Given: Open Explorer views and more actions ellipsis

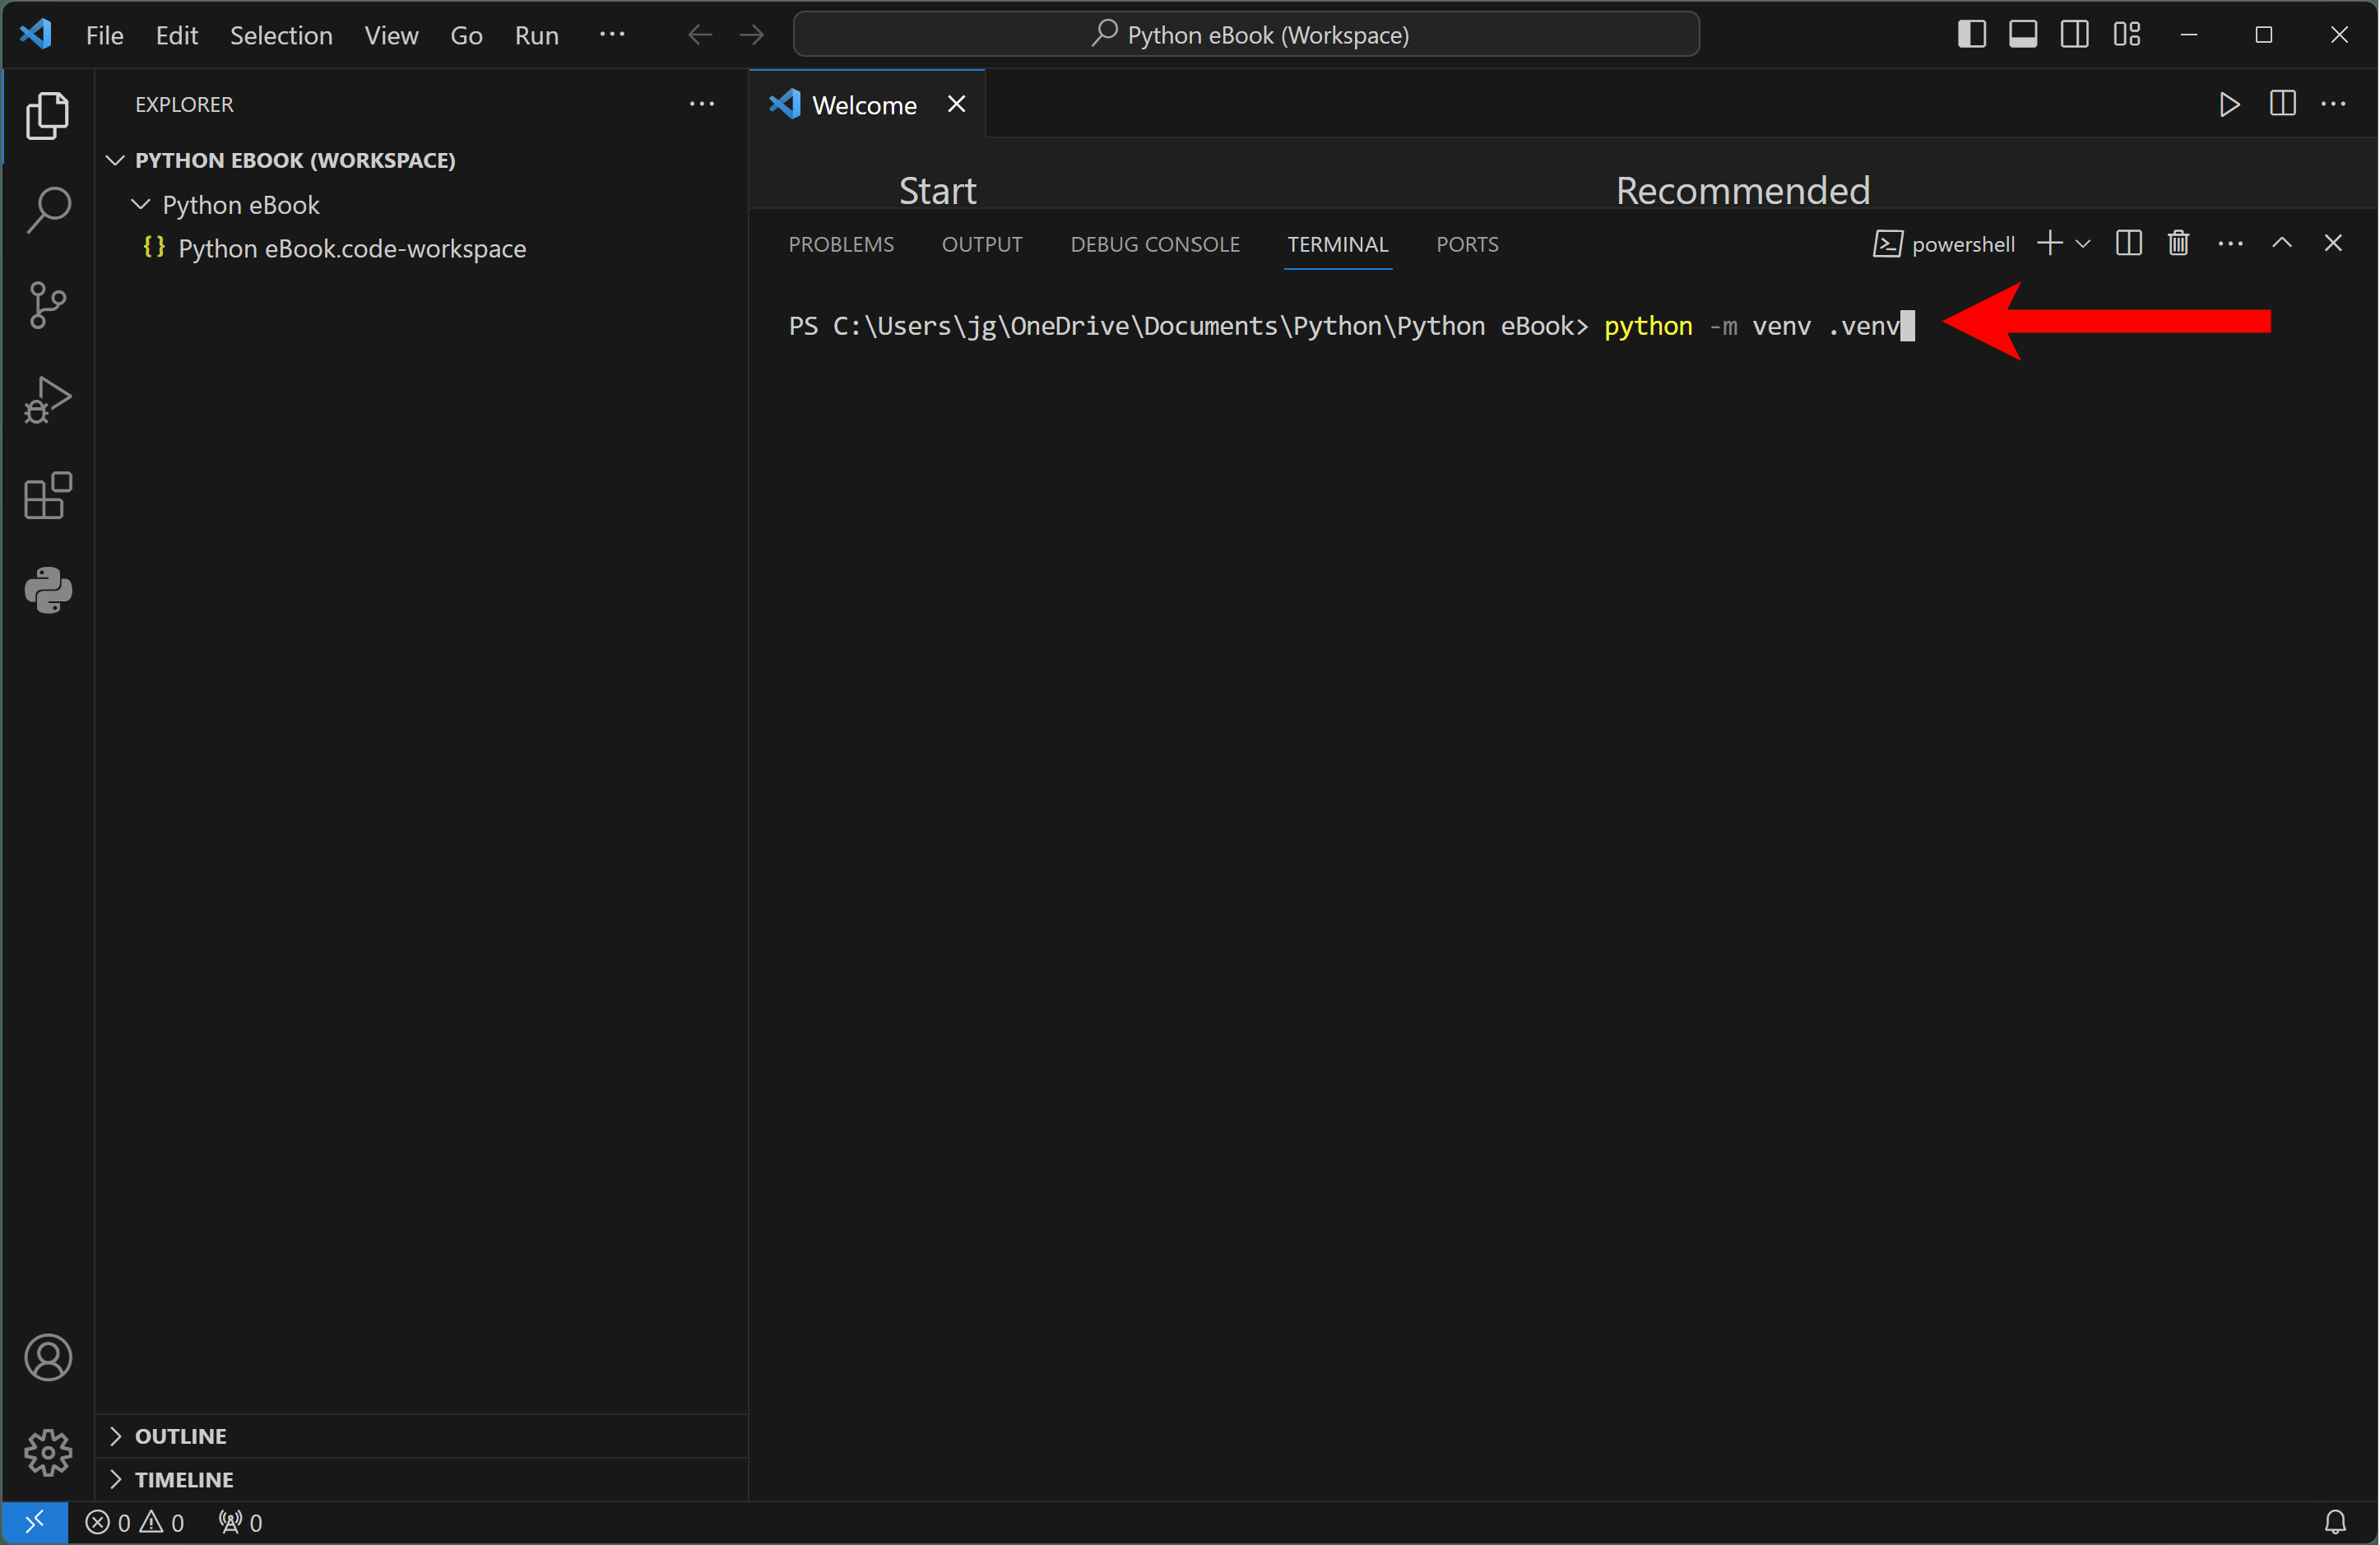Looking at the screenshot, I should pyautogui.click(x=702, y=104).
